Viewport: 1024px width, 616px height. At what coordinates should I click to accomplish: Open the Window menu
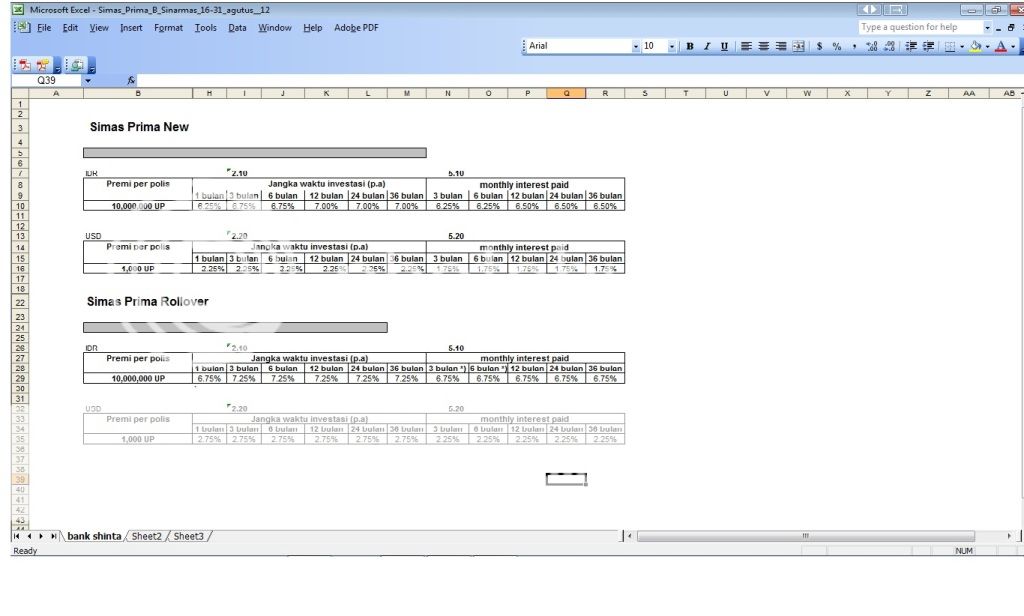point(274,27)
